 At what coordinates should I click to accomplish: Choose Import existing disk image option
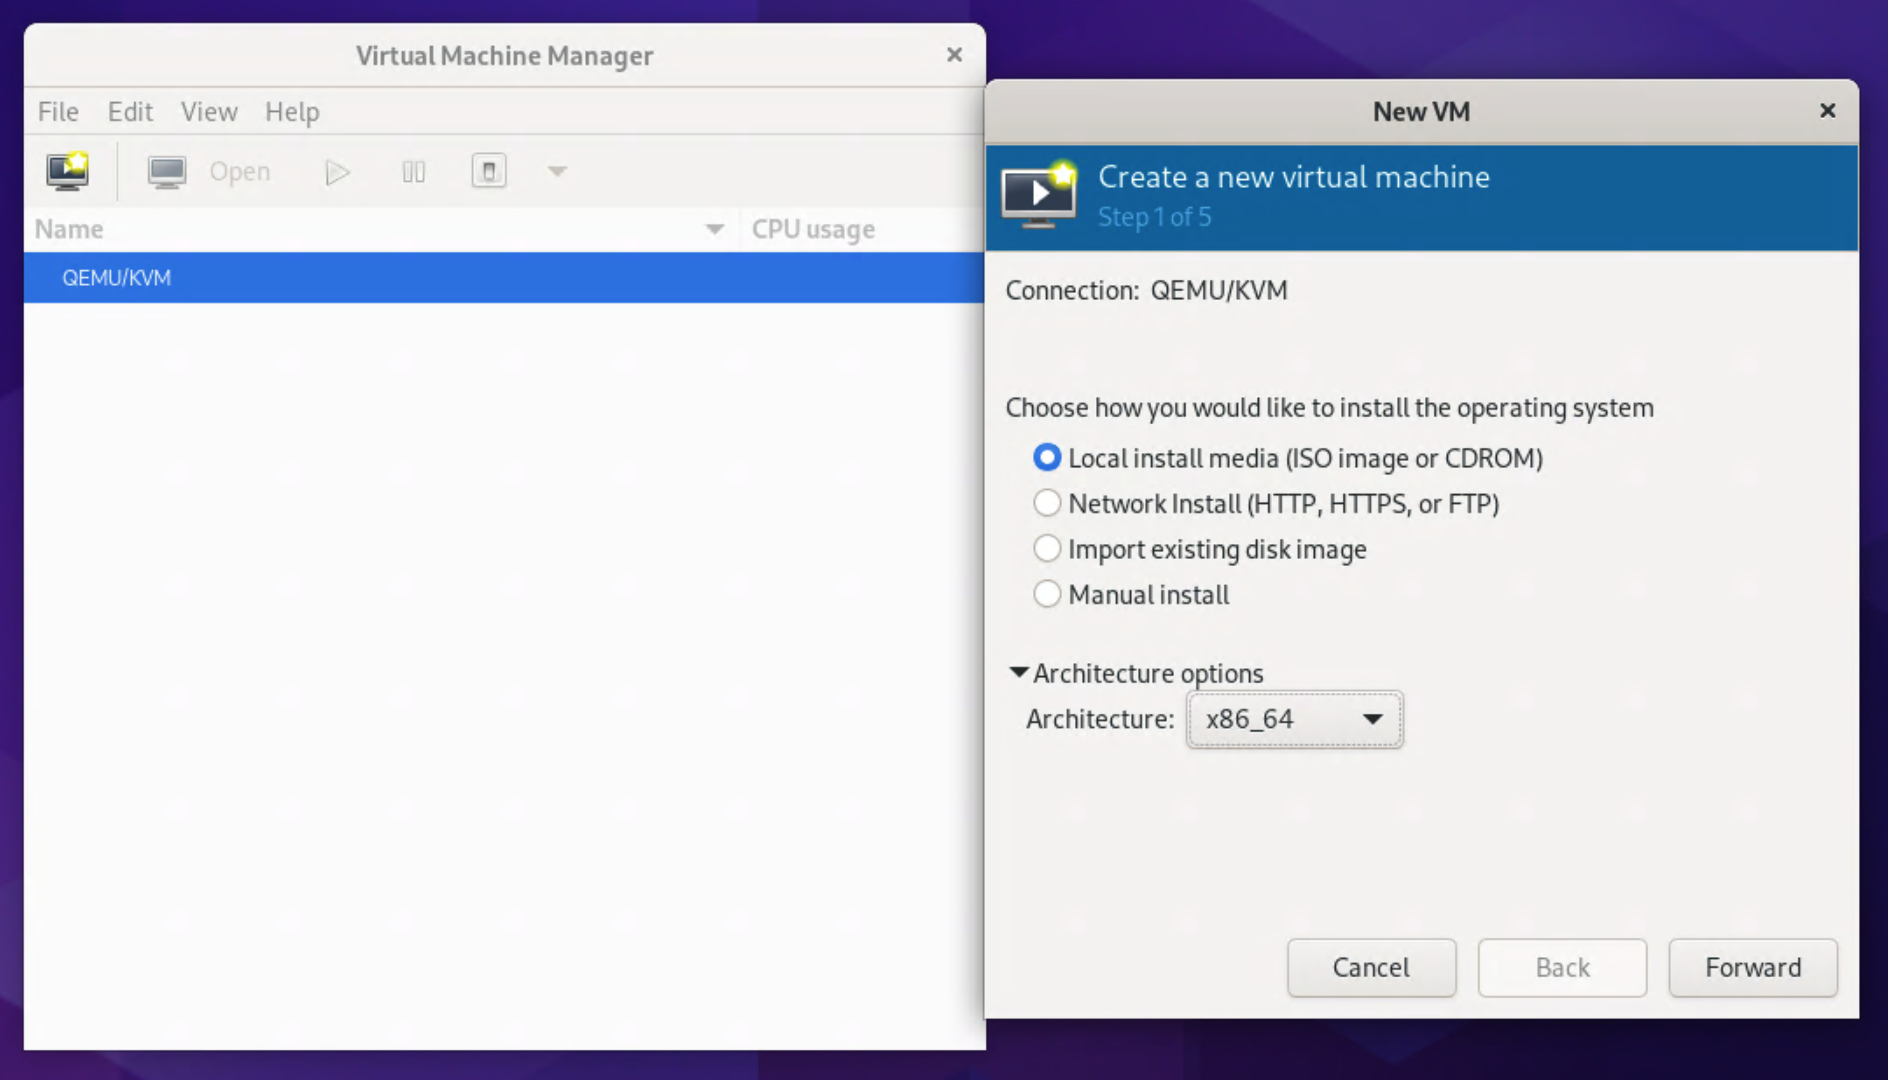click(x=1047, y=549)
